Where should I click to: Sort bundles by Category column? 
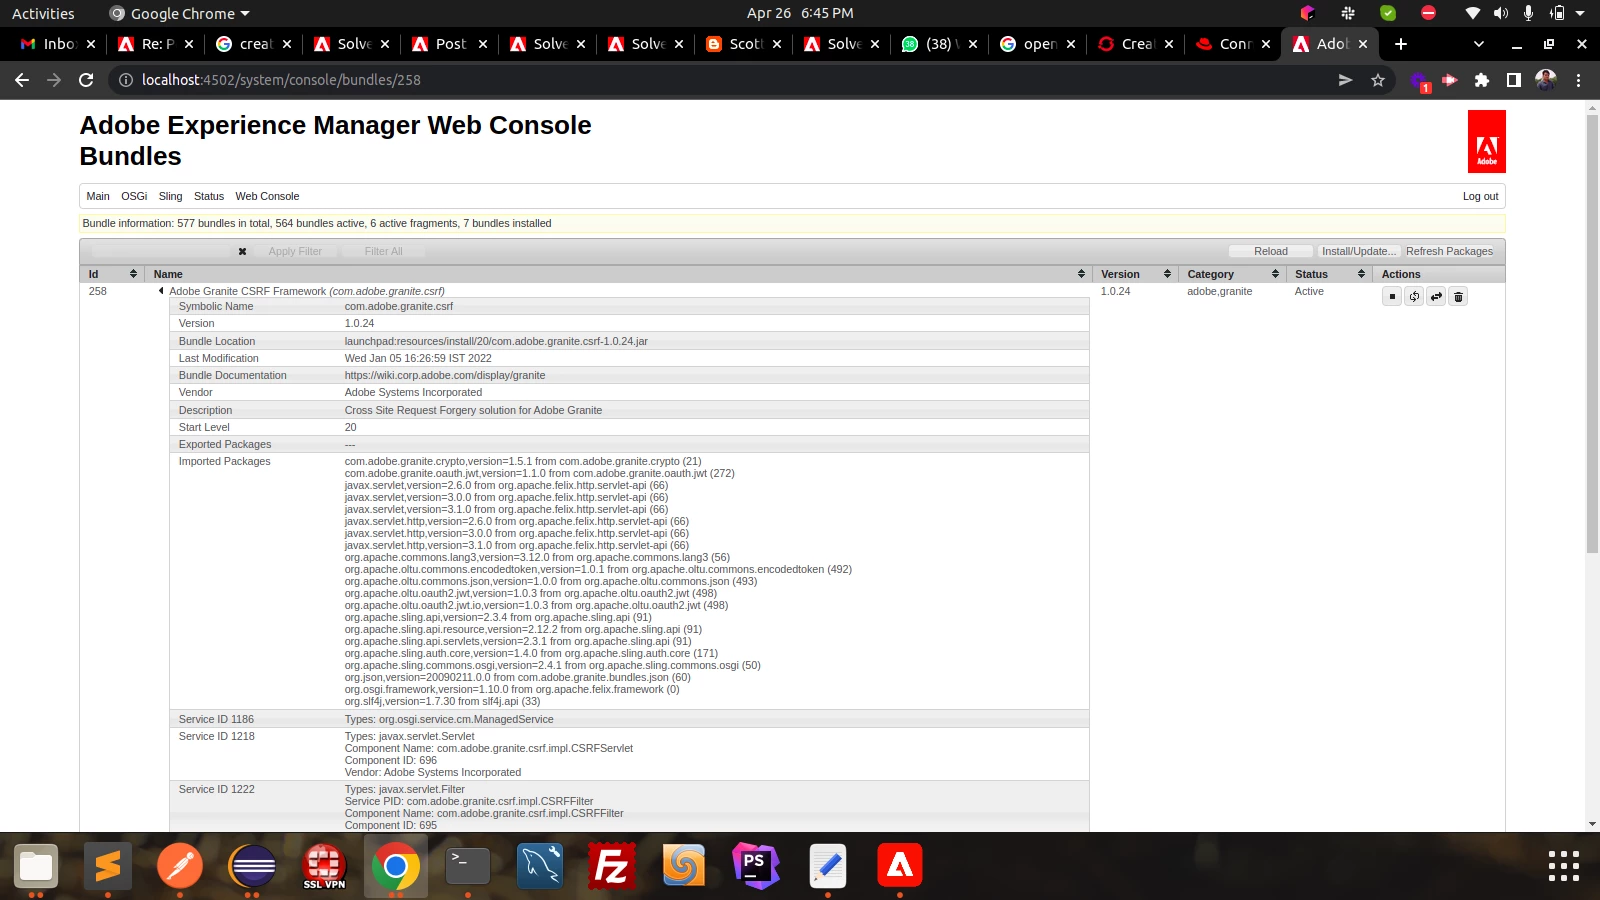(1275, 274)
